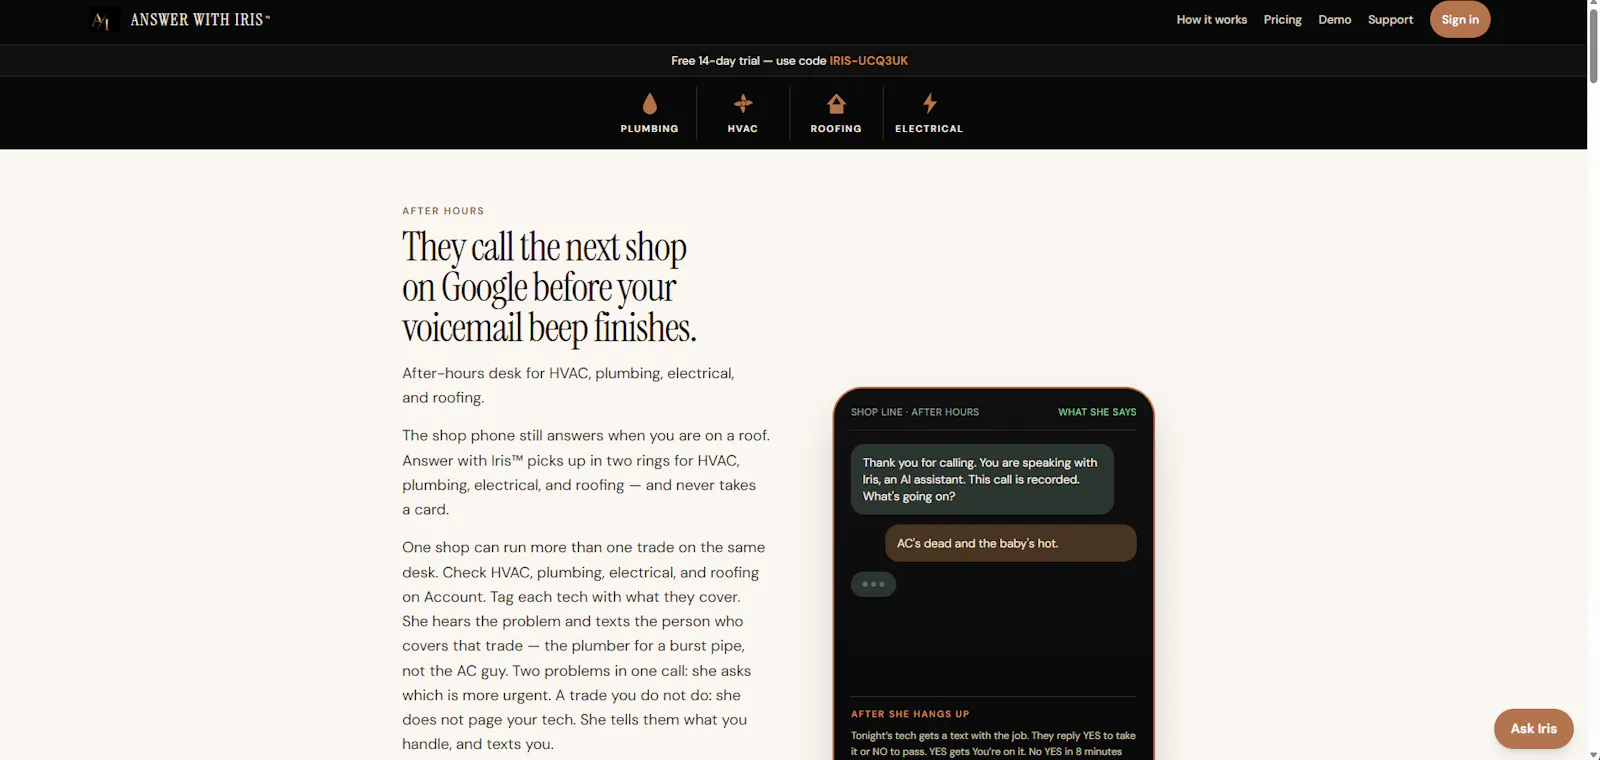Click the IRIS-UCQ3UK promo code
This screenshot has height=760, width=1600.
[868, 61]
